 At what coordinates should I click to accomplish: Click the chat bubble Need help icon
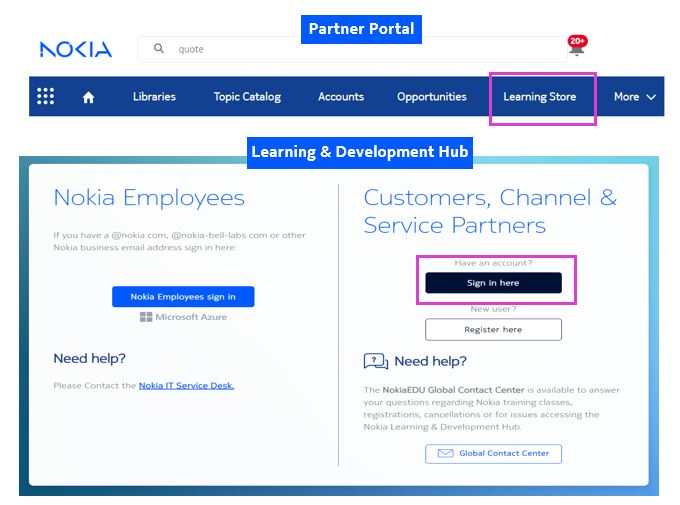coord(376,361)
